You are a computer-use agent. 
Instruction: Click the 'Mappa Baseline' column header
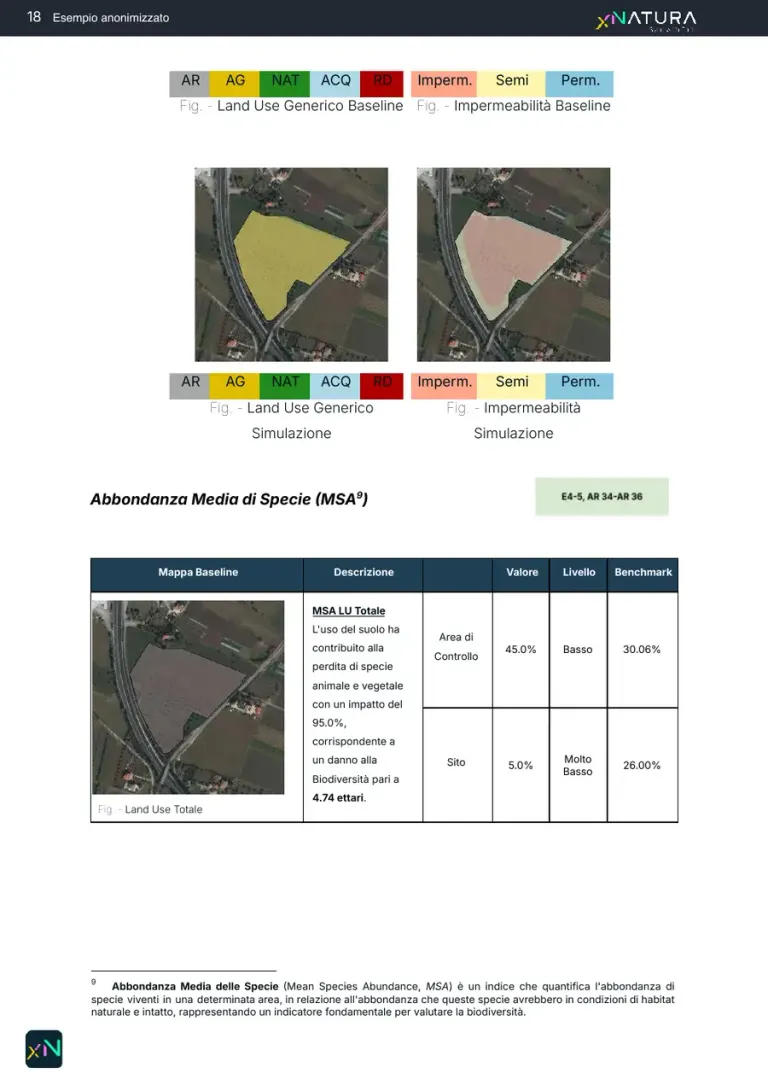coord(198,572)
